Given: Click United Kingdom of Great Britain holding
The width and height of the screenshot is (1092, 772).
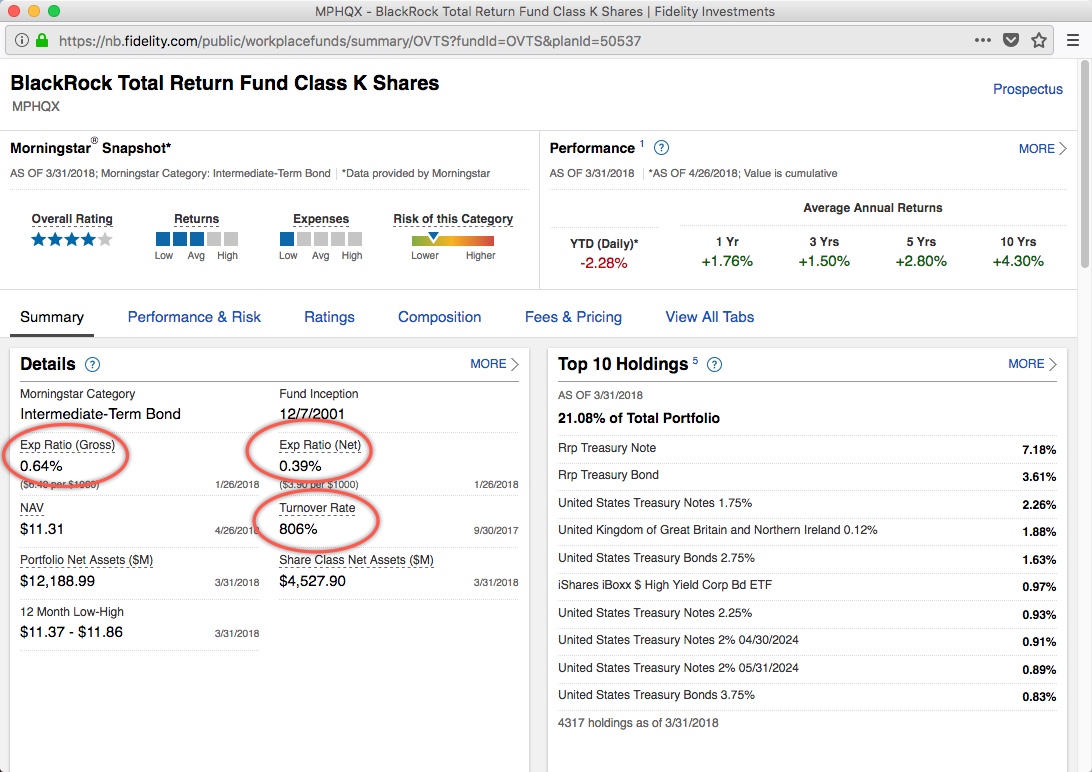Looking at the screenshot, I should [x=806, y=531].
